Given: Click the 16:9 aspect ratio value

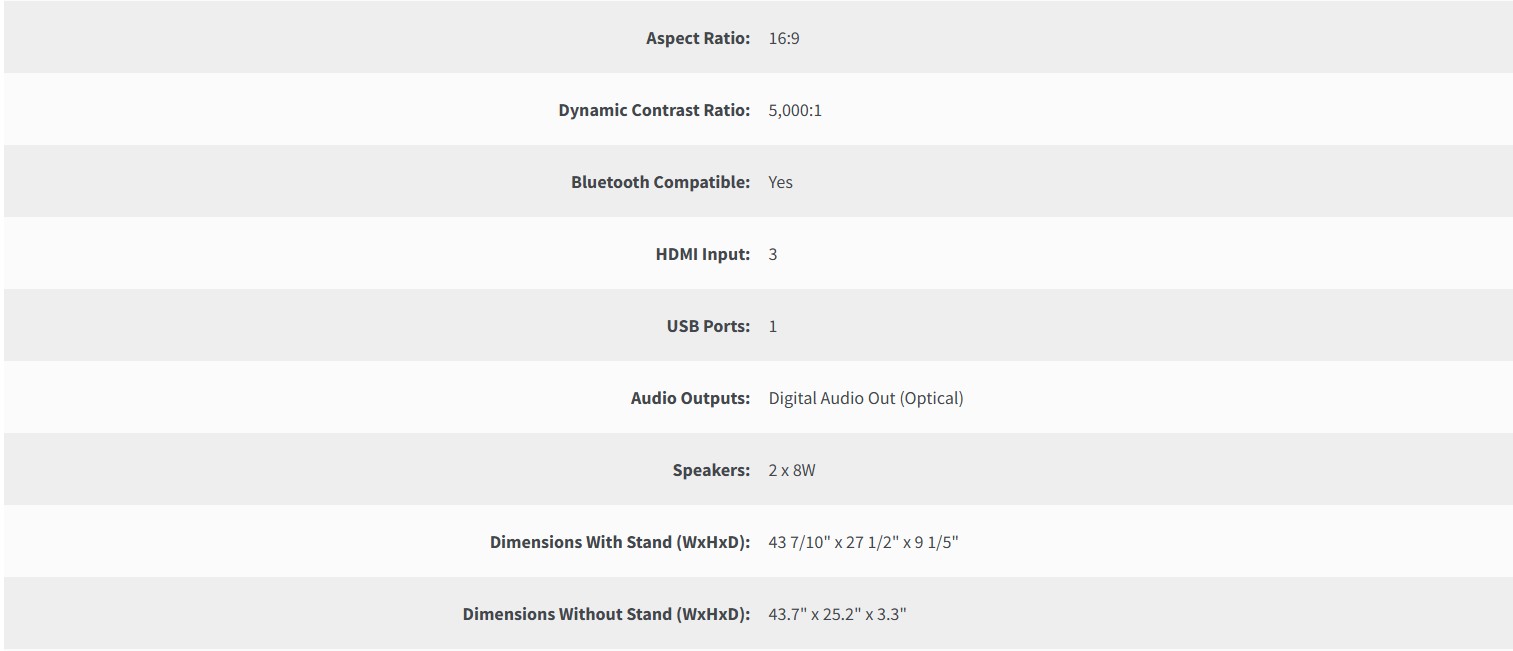Looking at the screenshot, I should click(x=784, y=38).
